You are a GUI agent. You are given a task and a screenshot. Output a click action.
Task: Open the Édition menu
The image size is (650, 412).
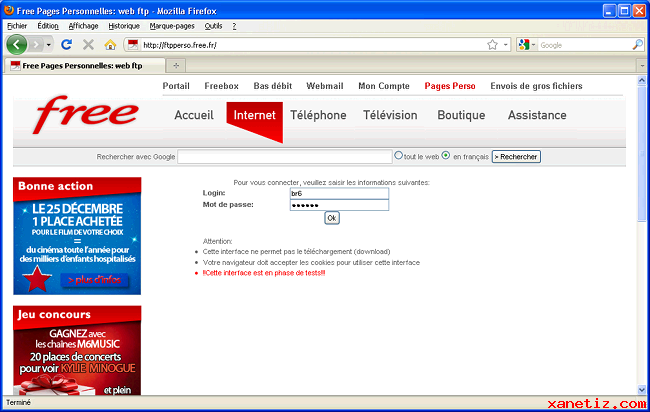[48, 26]
